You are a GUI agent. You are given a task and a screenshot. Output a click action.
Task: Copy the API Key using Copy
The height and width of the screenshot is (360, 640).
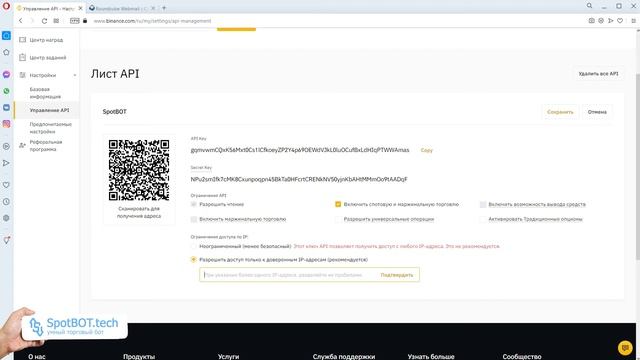427,150
